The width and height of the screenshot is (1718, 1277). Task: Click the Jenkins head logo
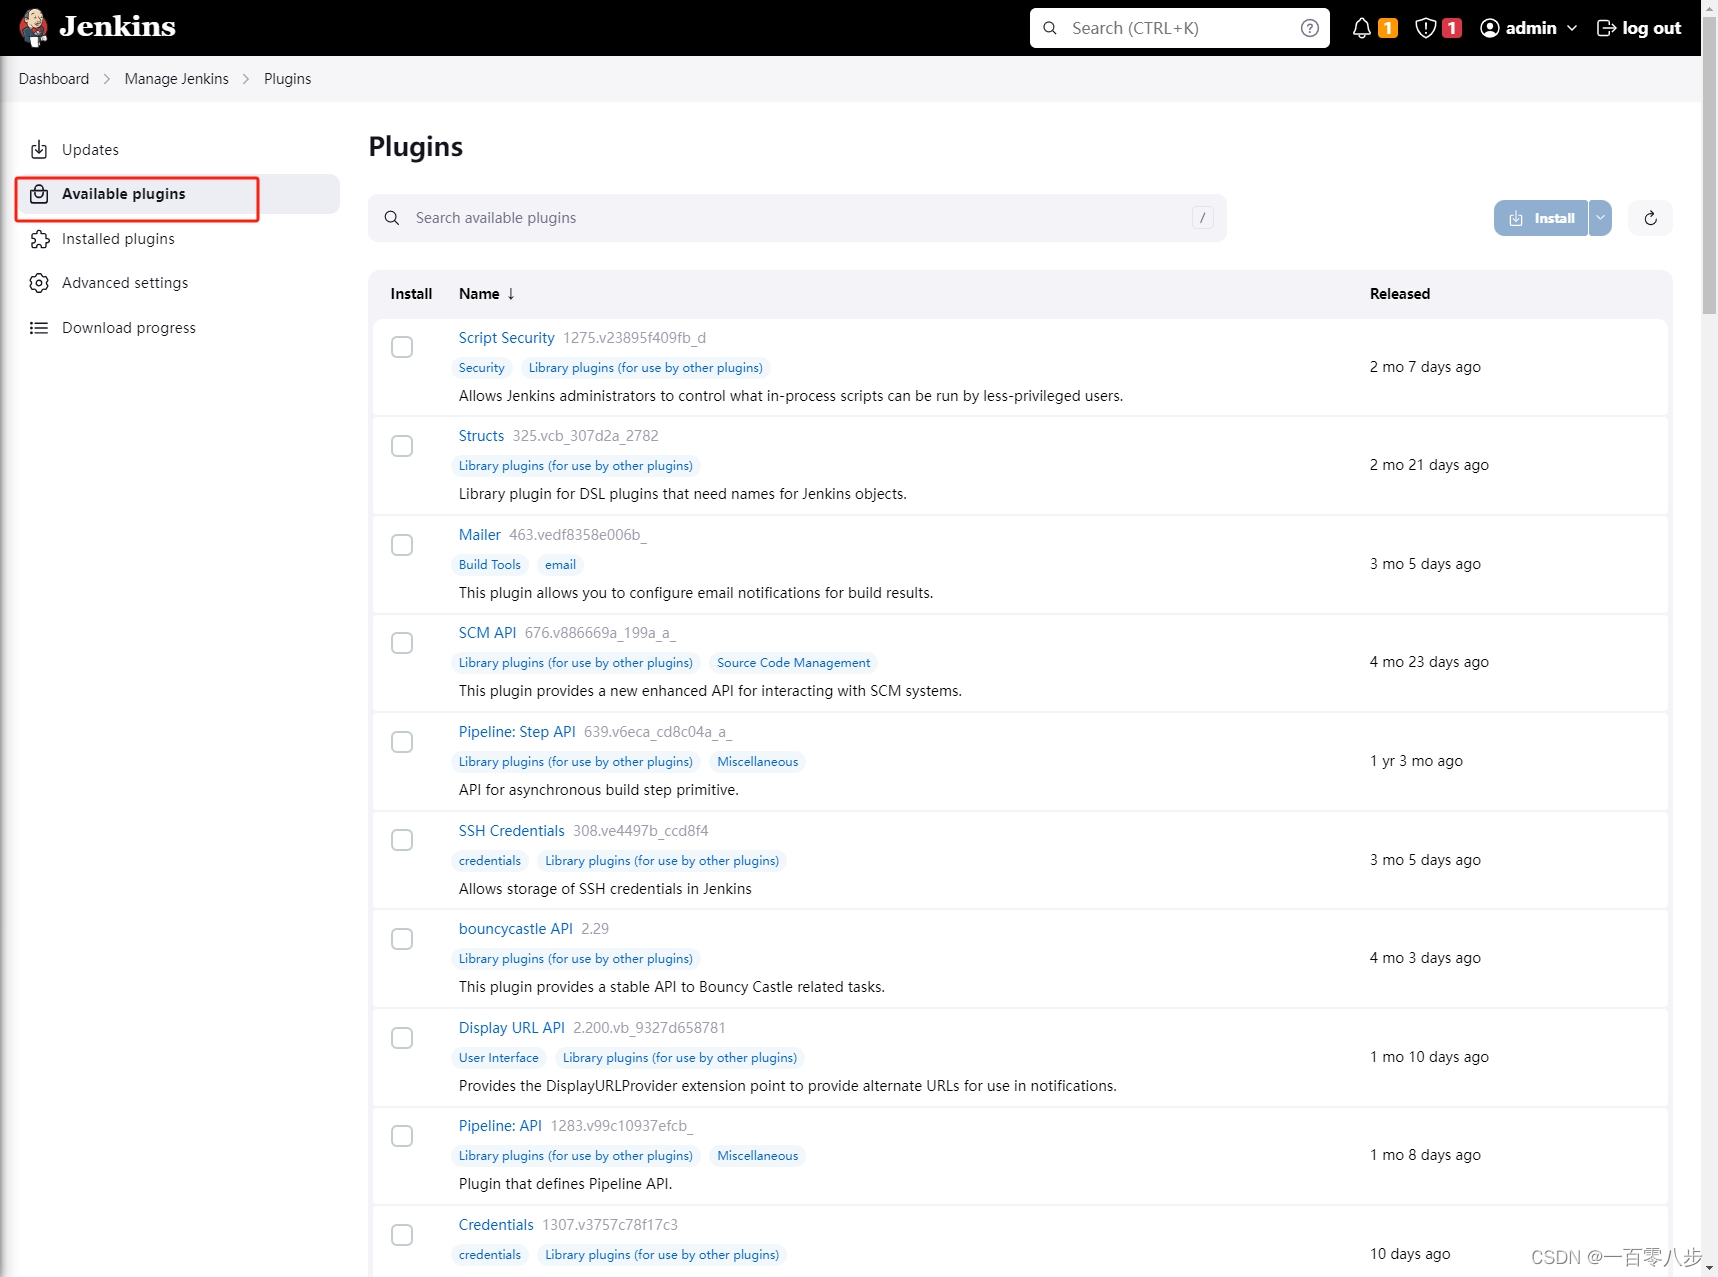coord(34,27)
